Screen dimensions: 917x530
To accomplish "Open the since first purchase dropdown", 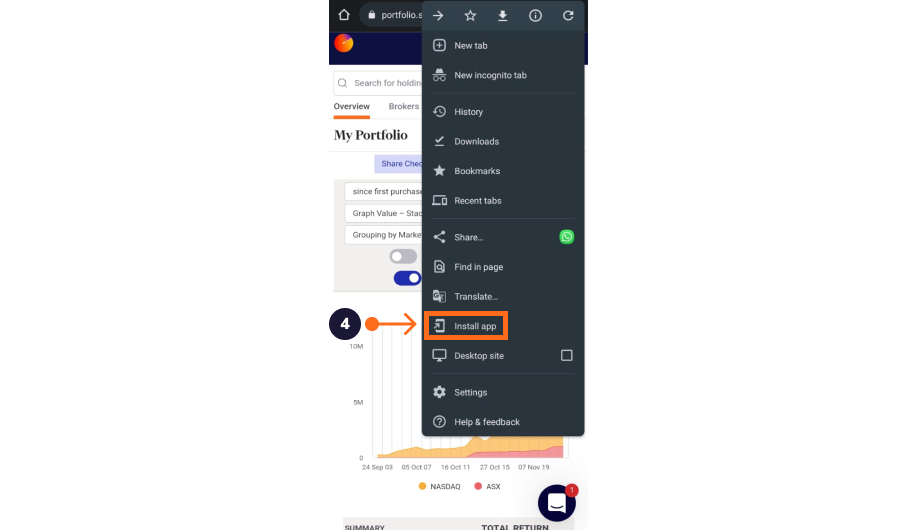I will point(384,191).
